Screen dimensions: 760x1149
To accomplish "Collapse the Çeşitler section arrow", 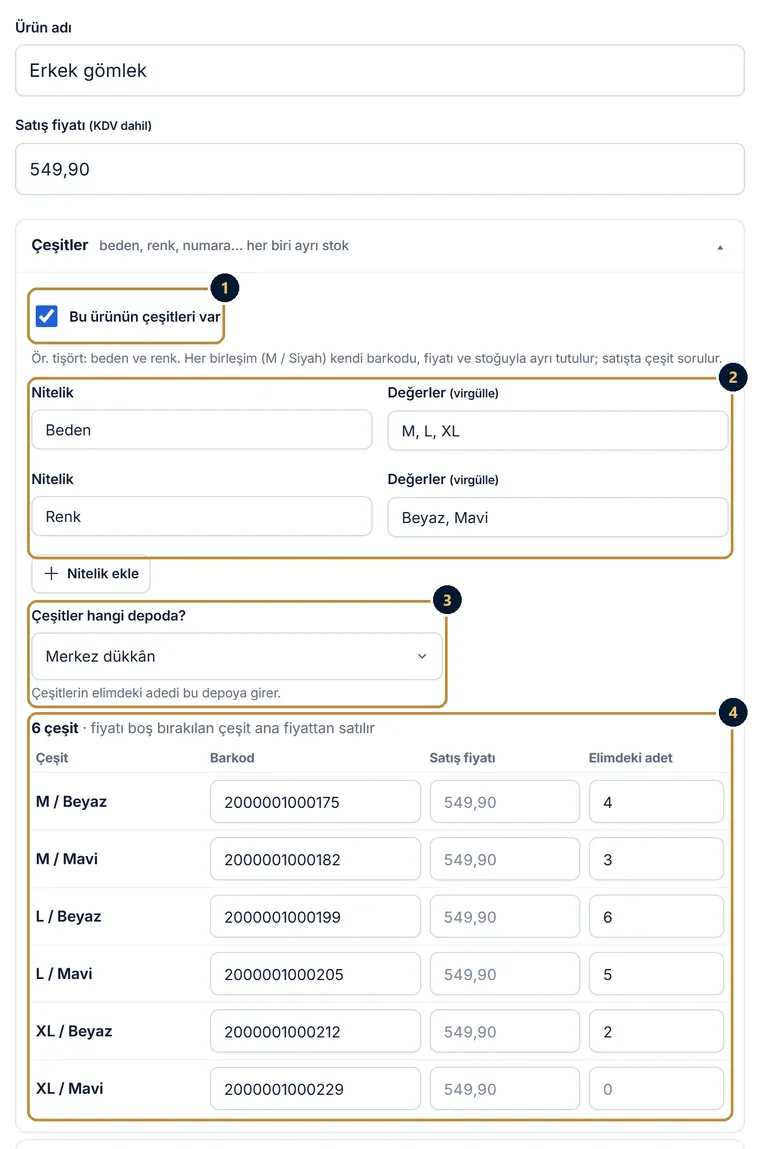I will [x=720, y=248].
